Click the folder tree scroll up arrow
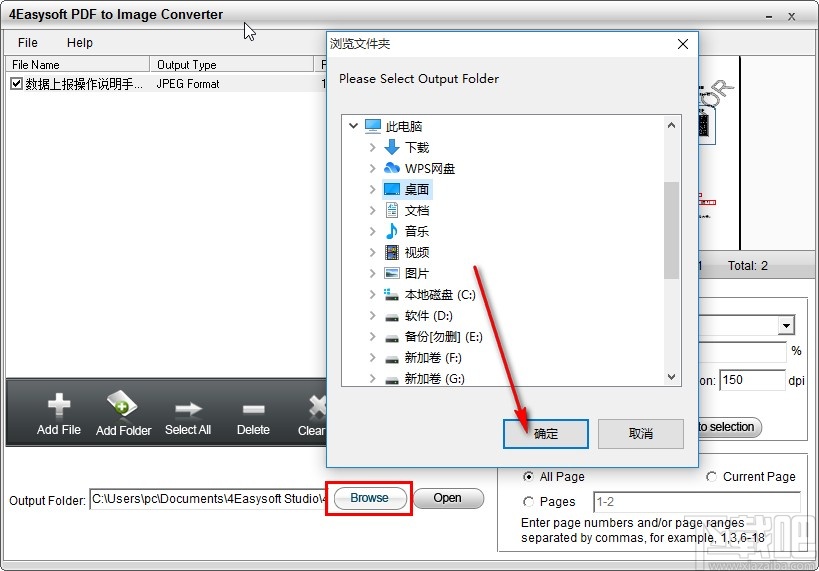 tap(672, 125)
